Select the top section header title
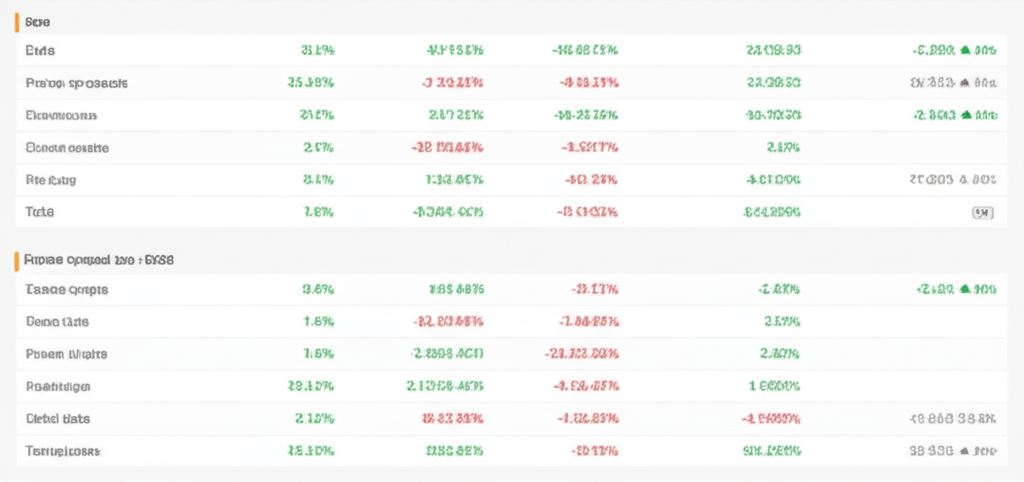 [x=38, y=21]
